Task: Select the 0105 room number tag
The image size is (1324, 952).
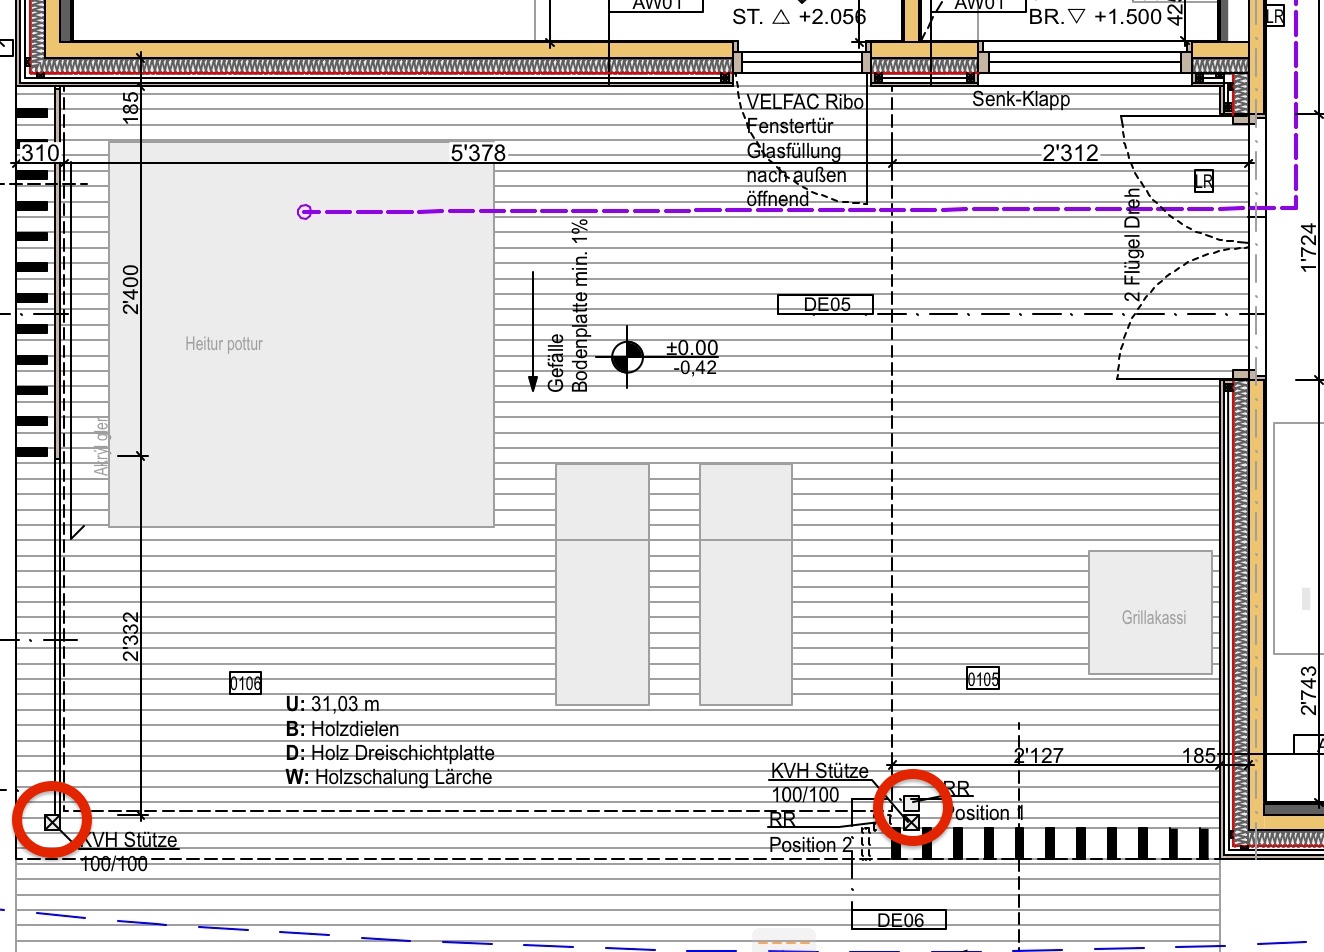Action: (x=982, y=679)
